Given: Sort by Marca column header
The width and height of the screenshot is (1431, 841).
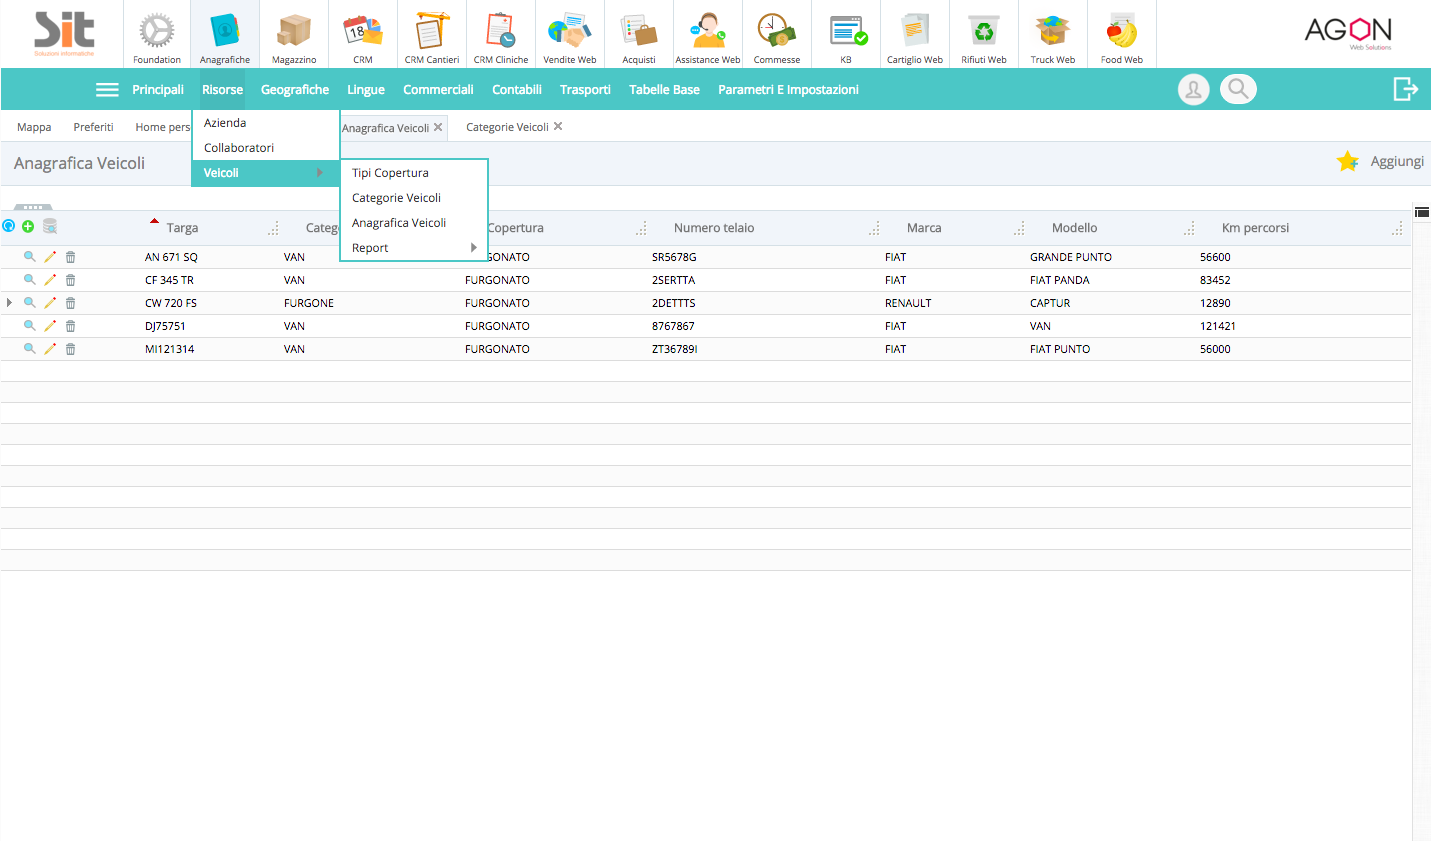Looking at the screenshot, I should coord(924,228).
